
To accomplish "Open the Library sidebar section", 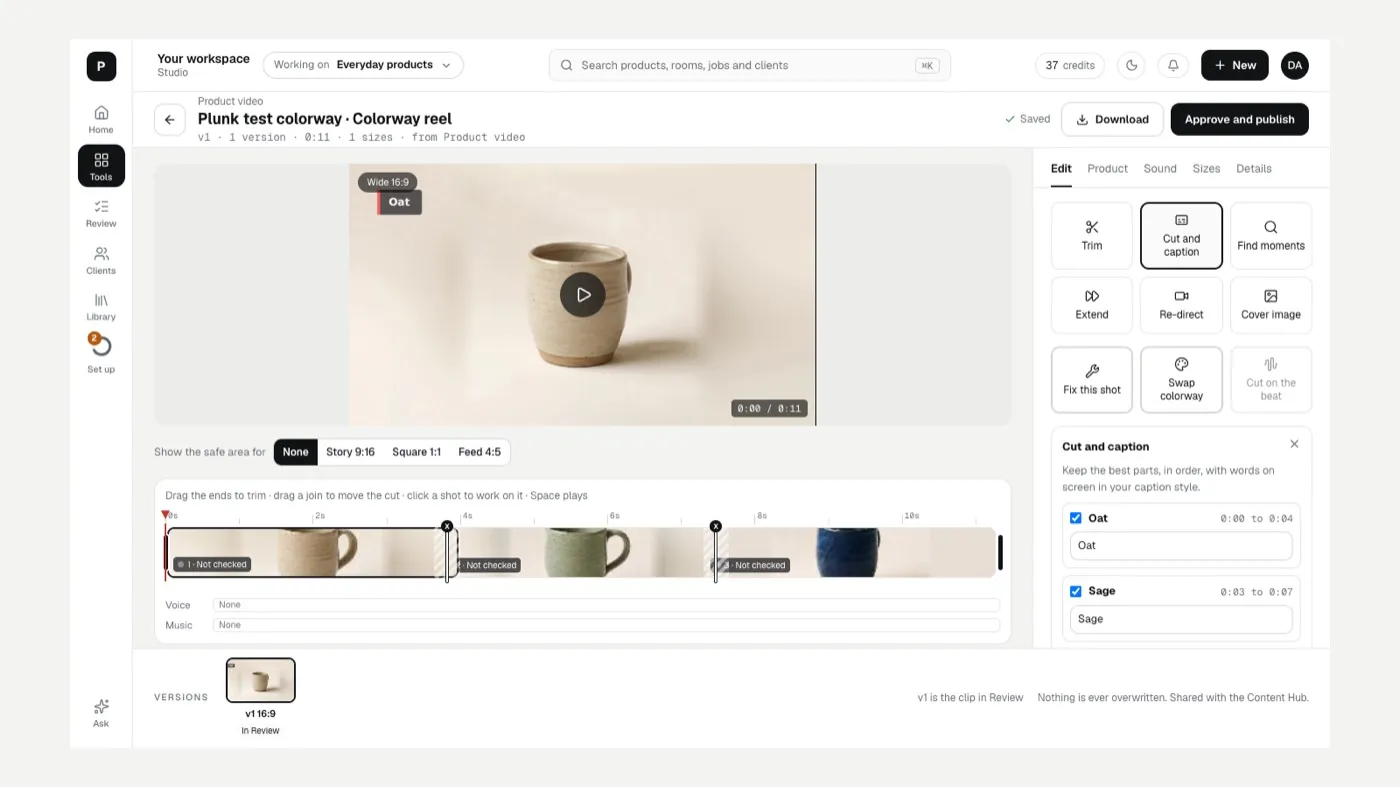I will [x=101, y=307].
